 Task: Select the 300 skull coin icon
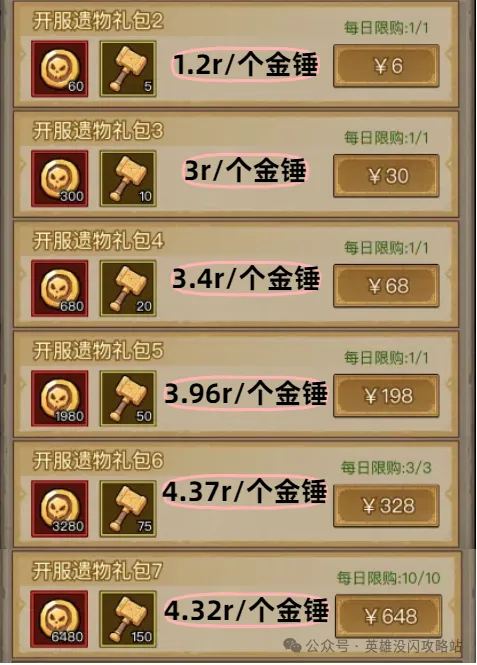point(60,179)
